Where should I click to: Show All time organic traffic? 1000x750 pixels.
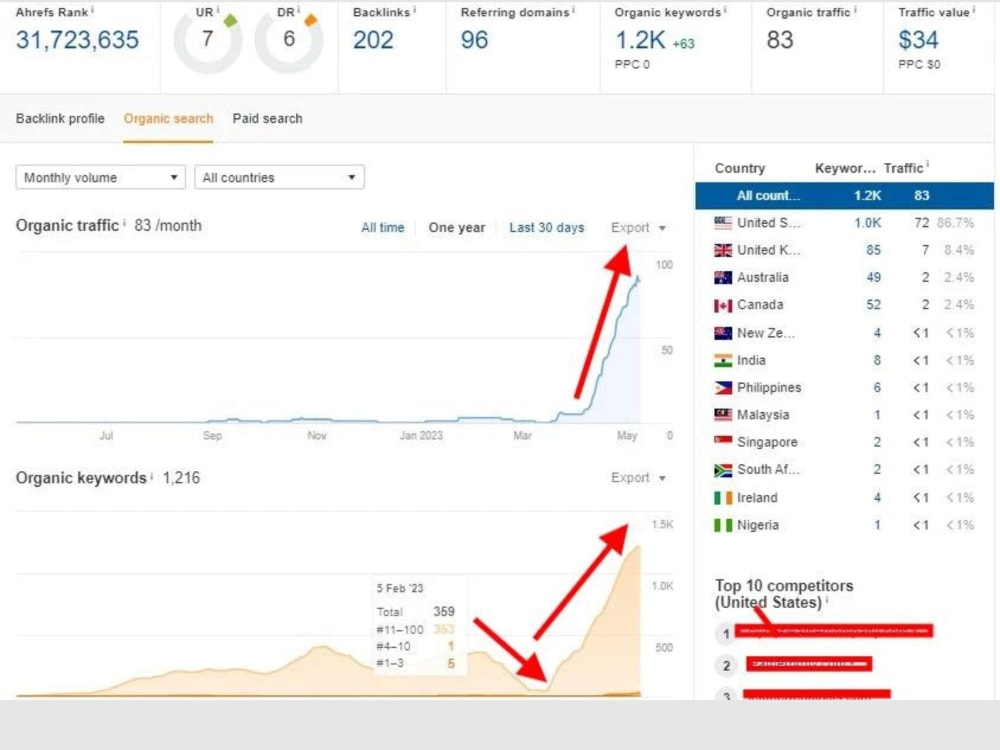(383, 228)
